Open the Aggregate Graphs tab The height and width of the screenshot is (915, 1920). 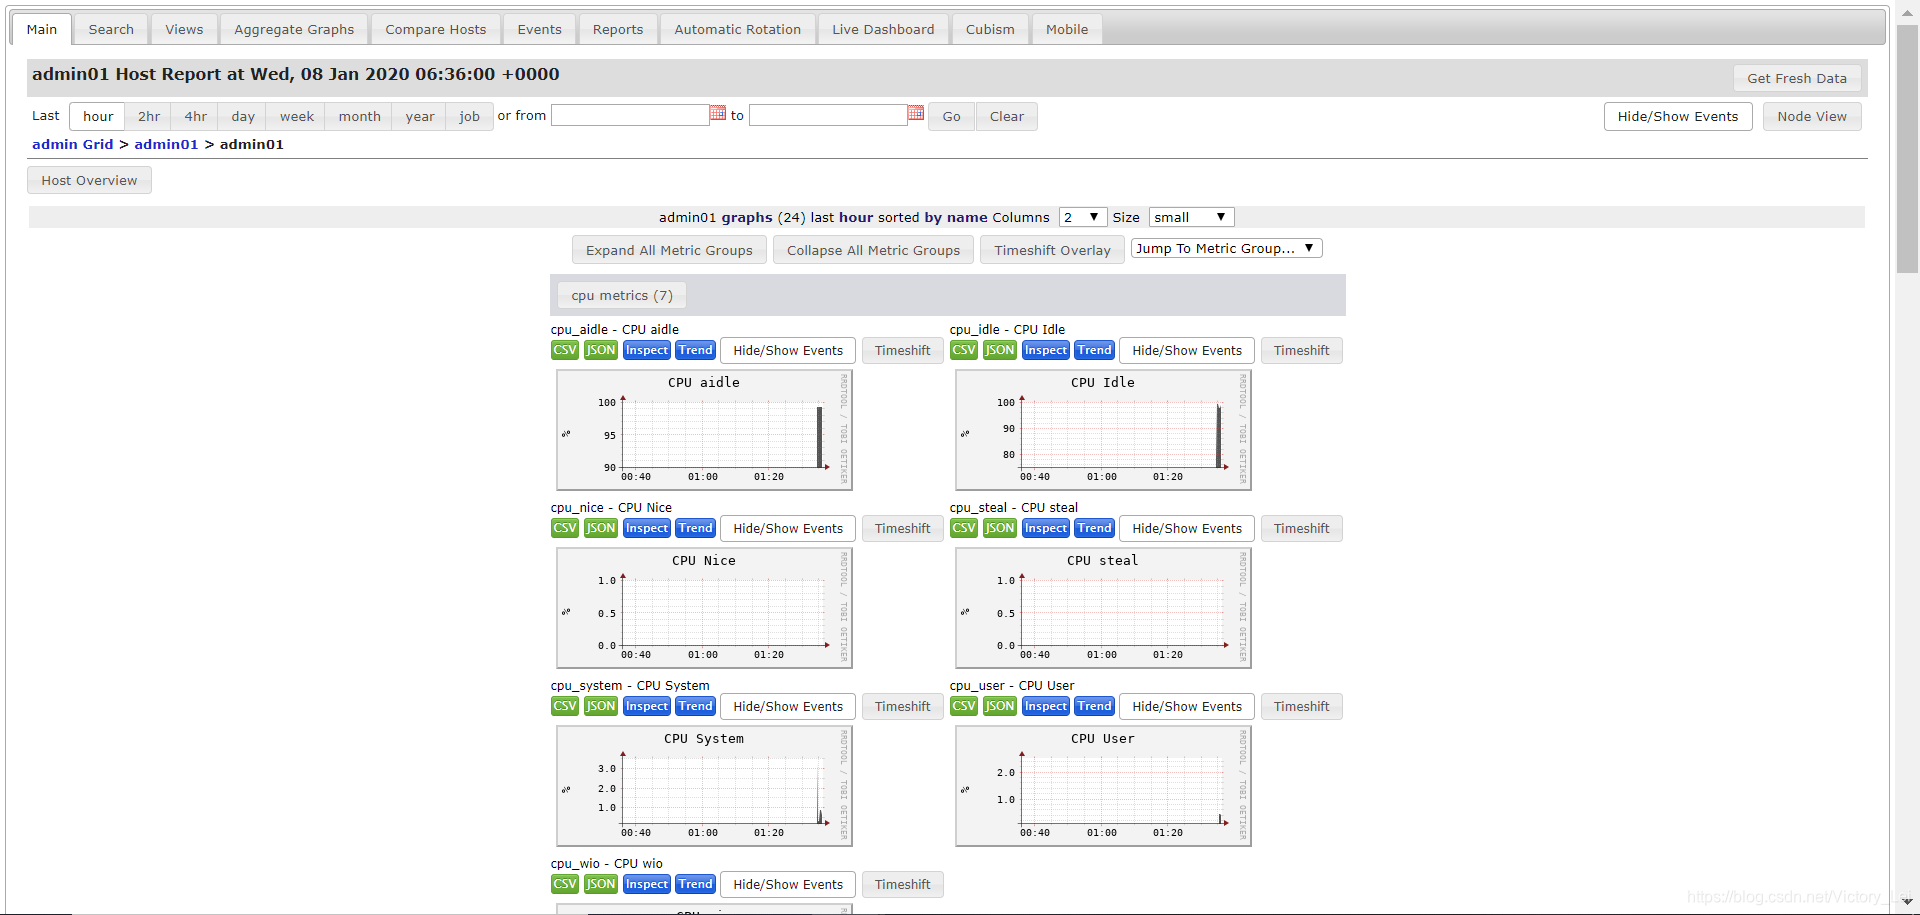coord(294,29)
